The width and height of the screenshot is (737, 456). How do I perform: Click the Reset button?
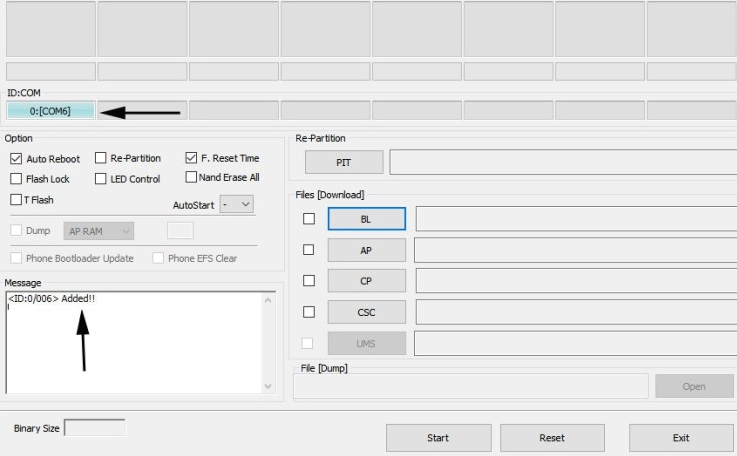click(x=552, y=438)
